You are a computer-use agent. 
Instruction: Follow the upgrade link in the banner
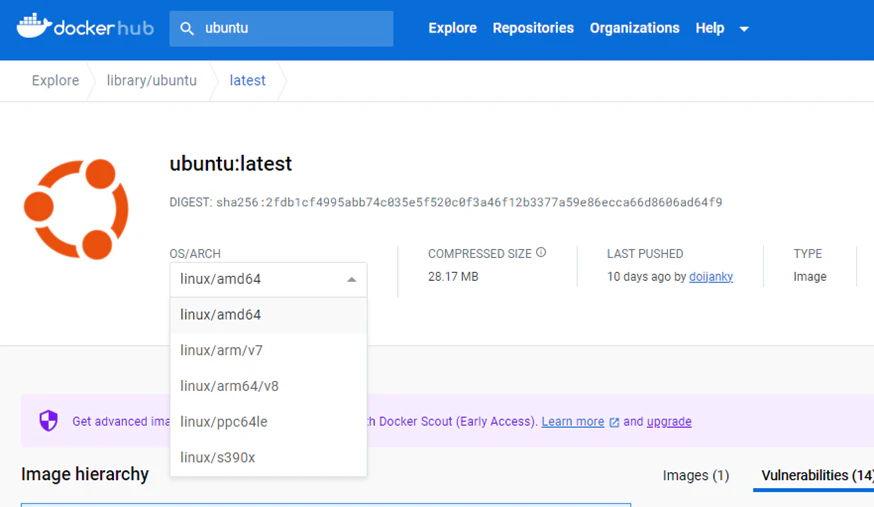(669, 421)
